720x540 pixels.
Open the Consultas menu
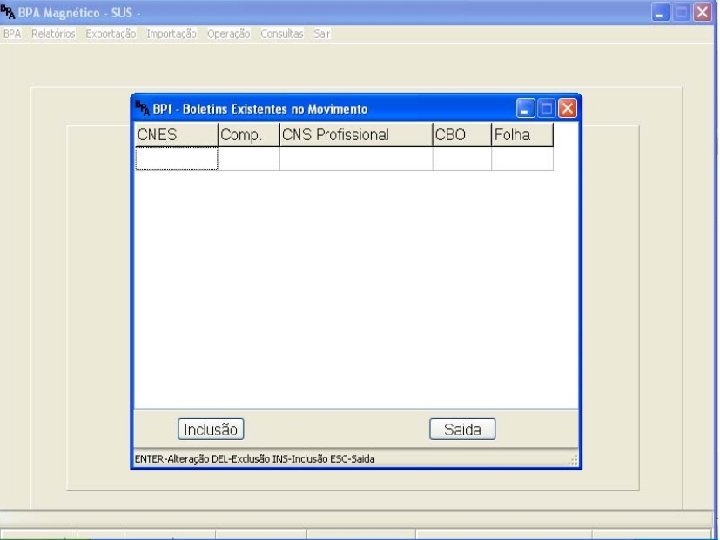coord(281,34)
